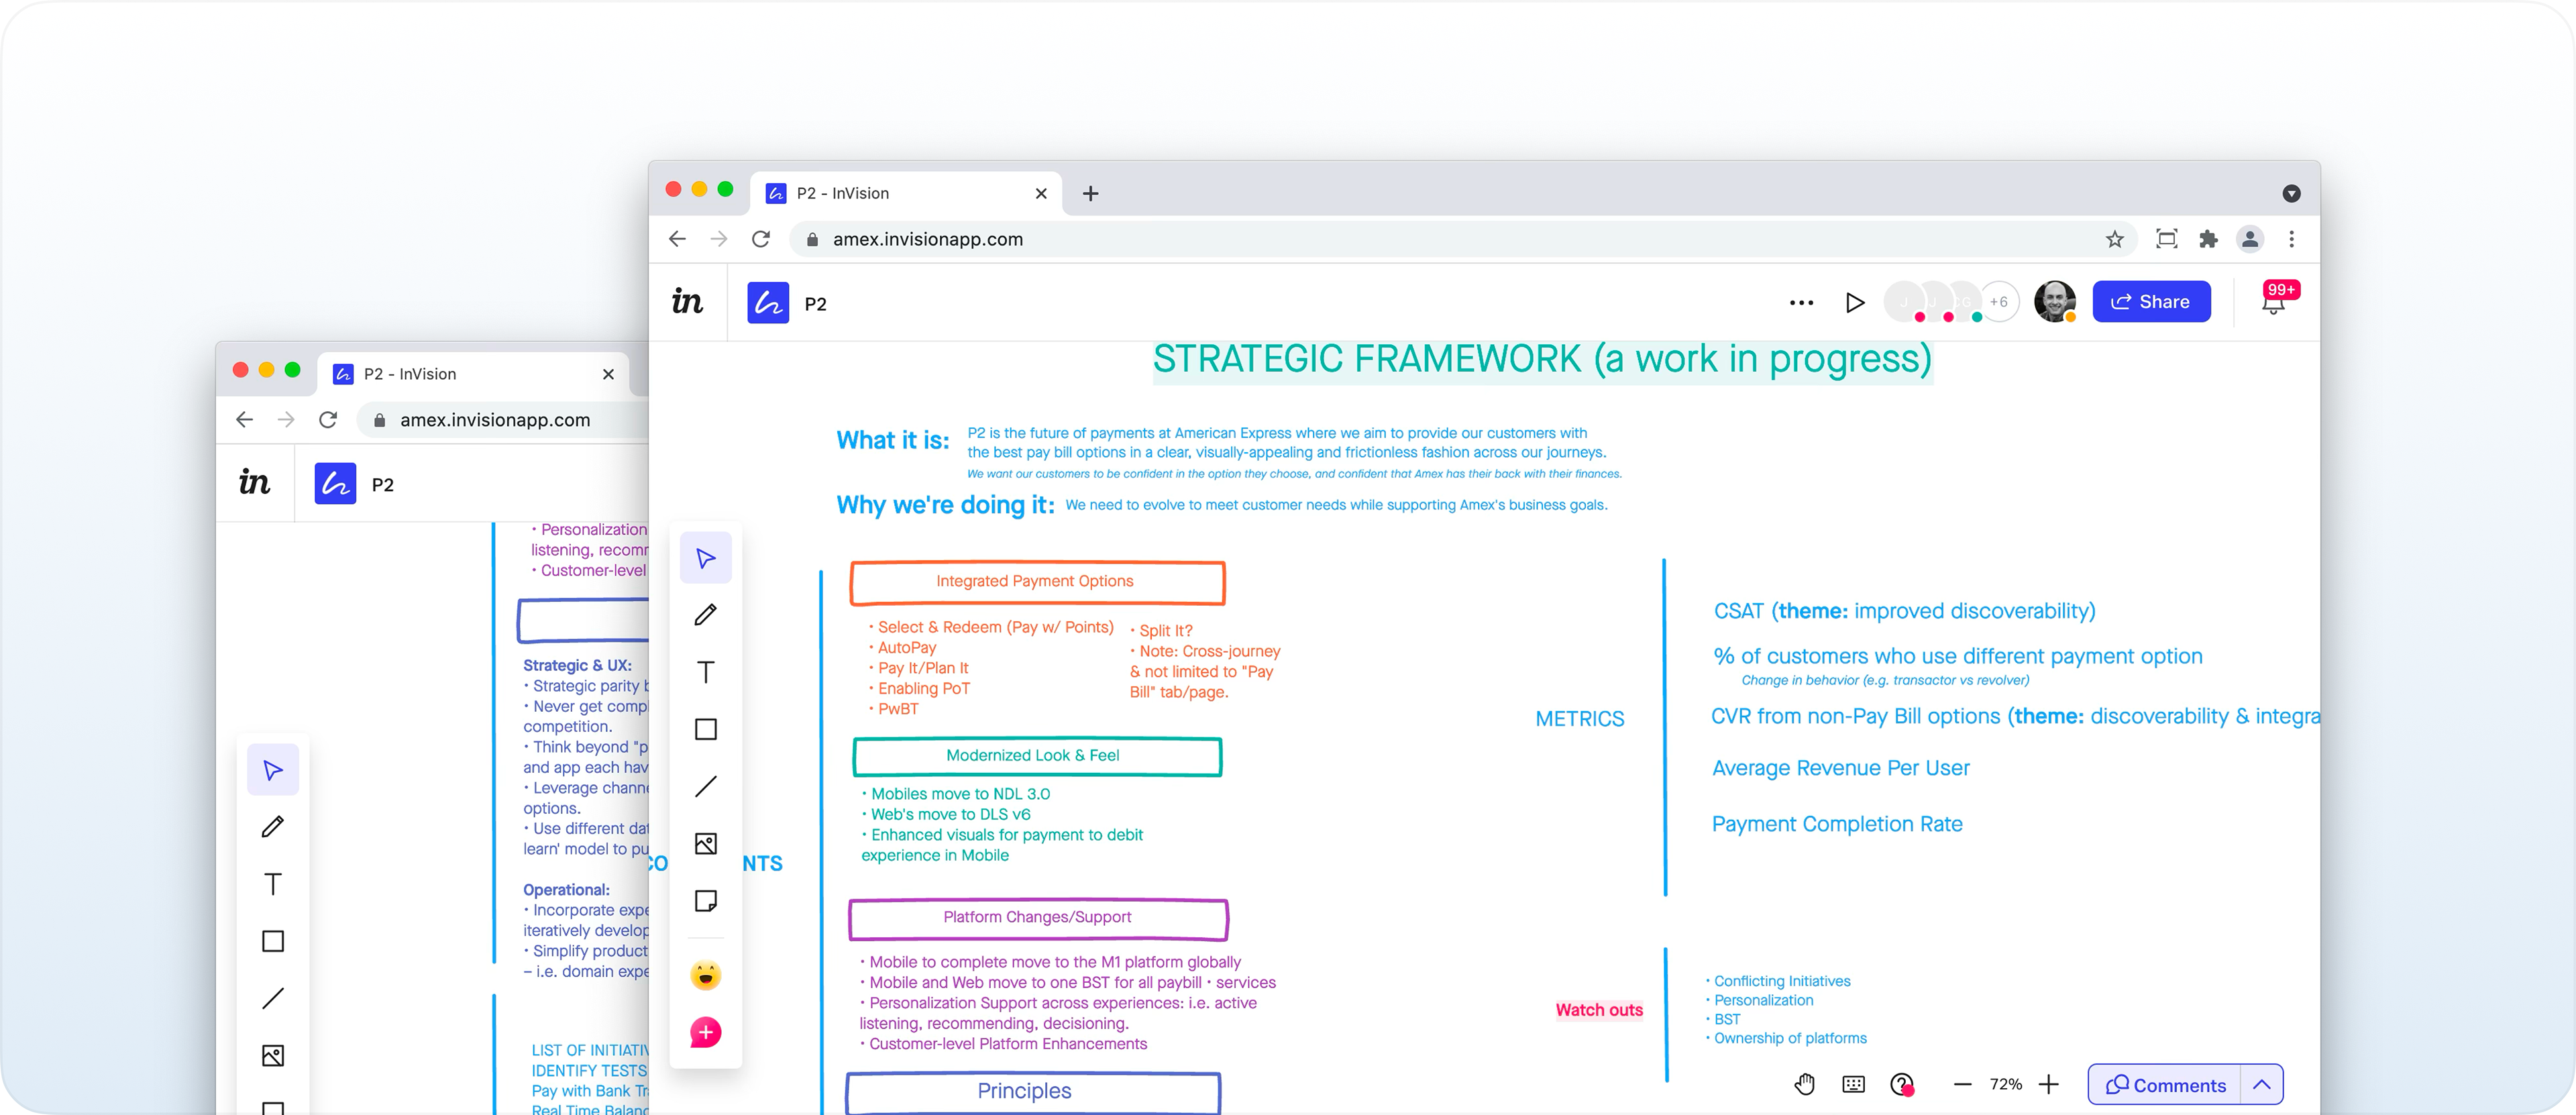Select the pencil tool in back window toolbar

(x=272, y=827)
